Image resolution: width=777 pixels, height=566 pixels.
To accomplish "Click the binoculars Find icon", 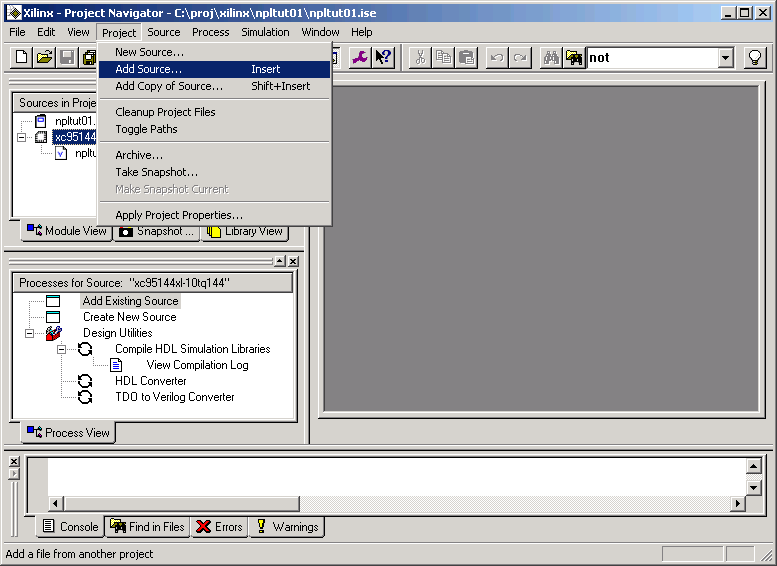I will 551,58.
